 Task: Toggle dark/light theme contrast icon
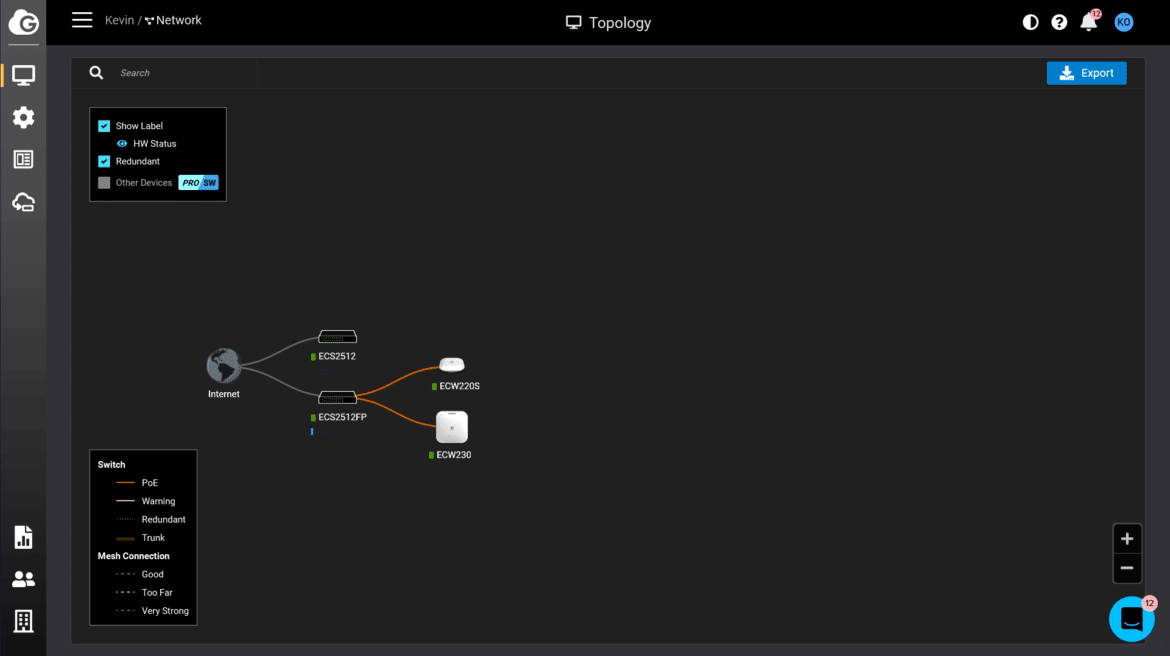tap(1030, 22)
